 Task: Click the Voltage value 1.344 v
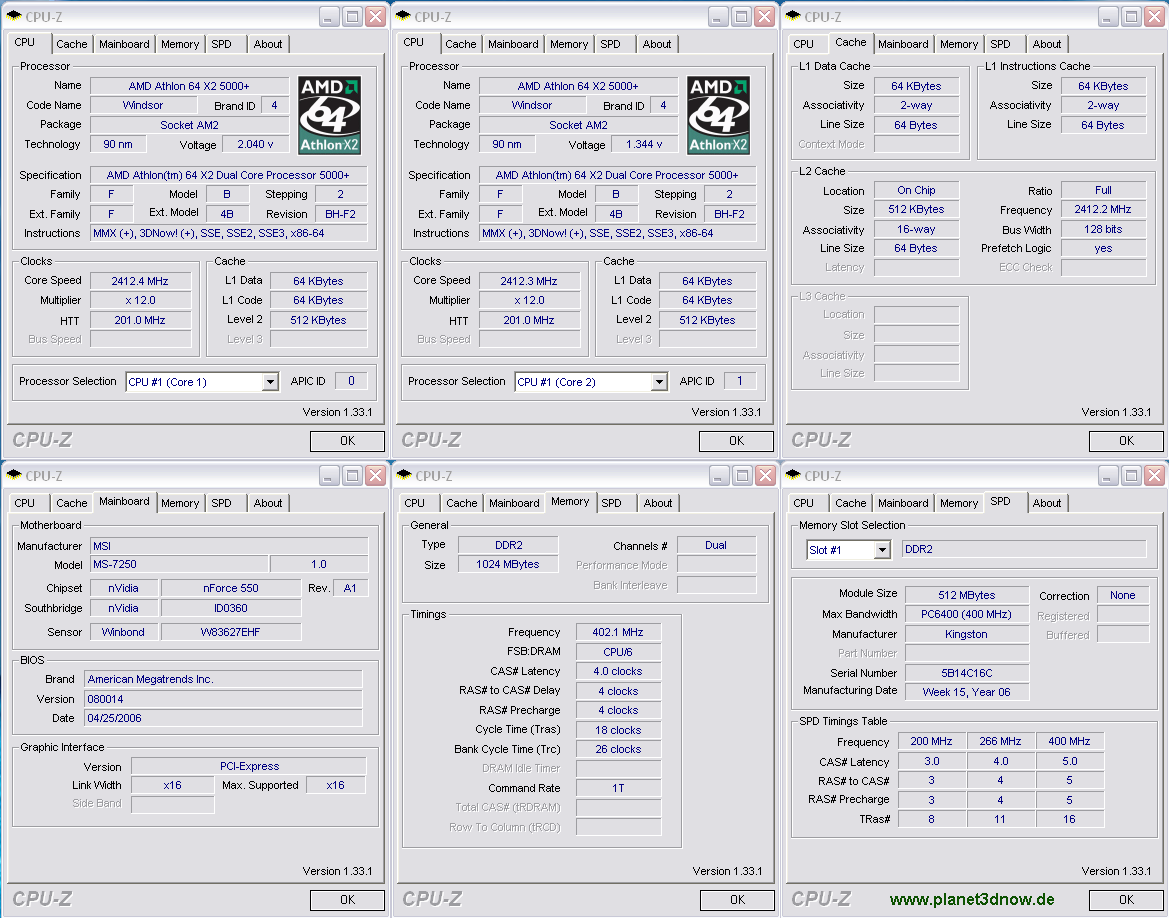(x=645, y=145)
